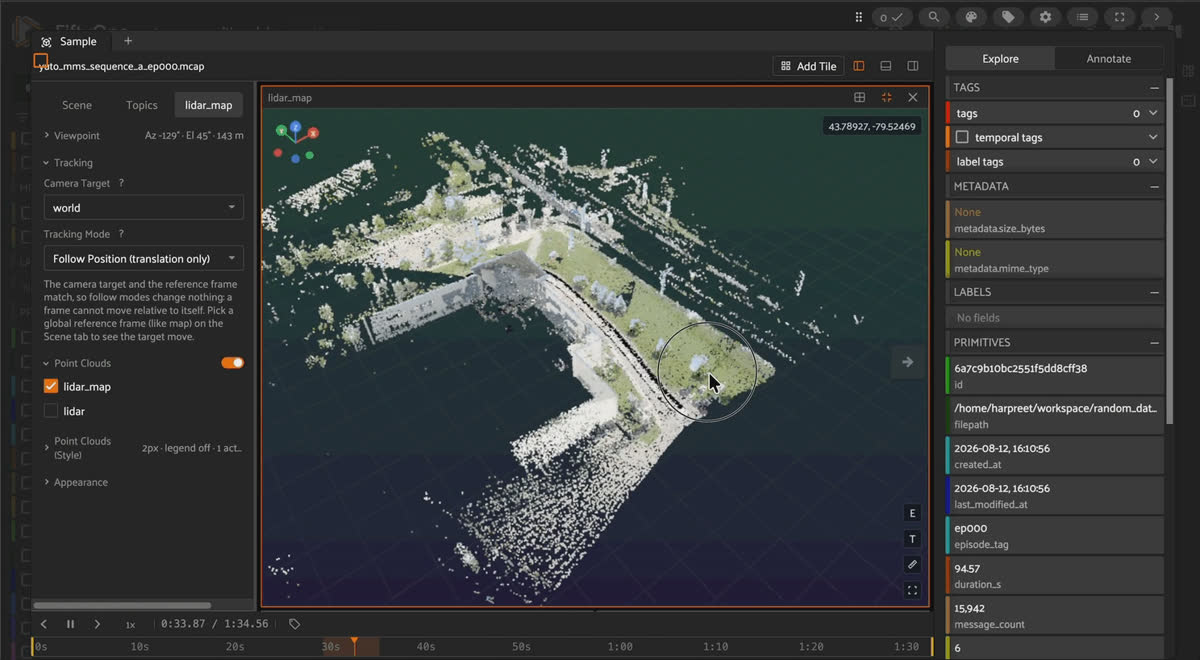1200x660 pixels.
Task: Open the search magnifier tool
Action: 934,17
